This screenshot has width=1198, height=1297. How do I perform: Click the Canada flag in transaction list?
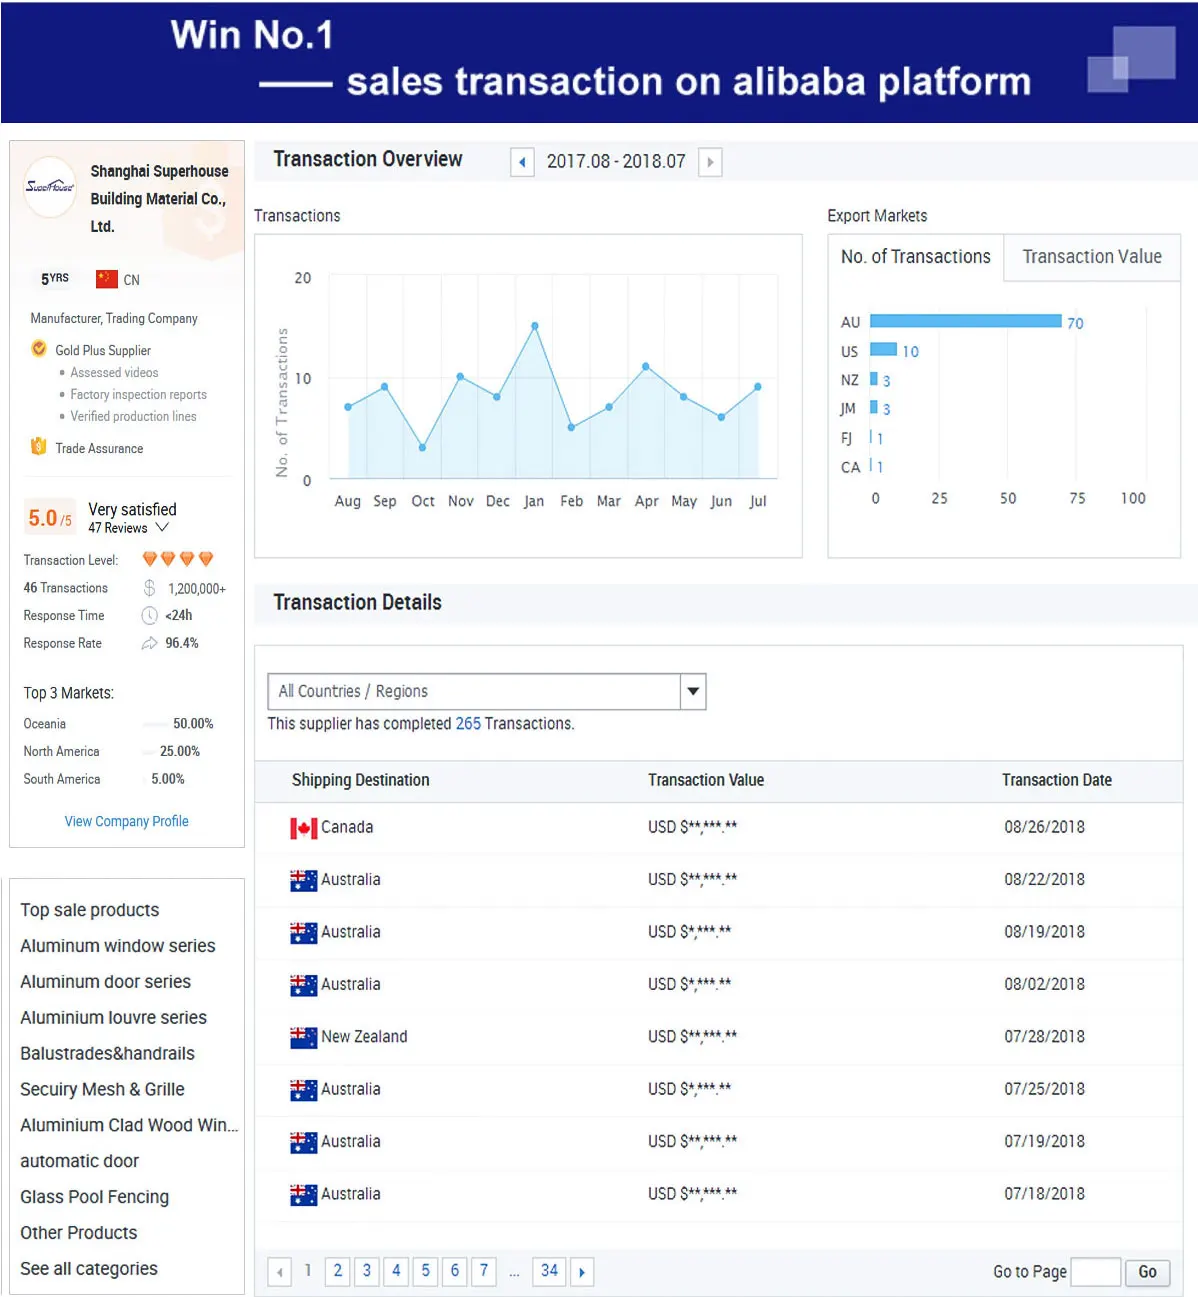tap(303, 828)
